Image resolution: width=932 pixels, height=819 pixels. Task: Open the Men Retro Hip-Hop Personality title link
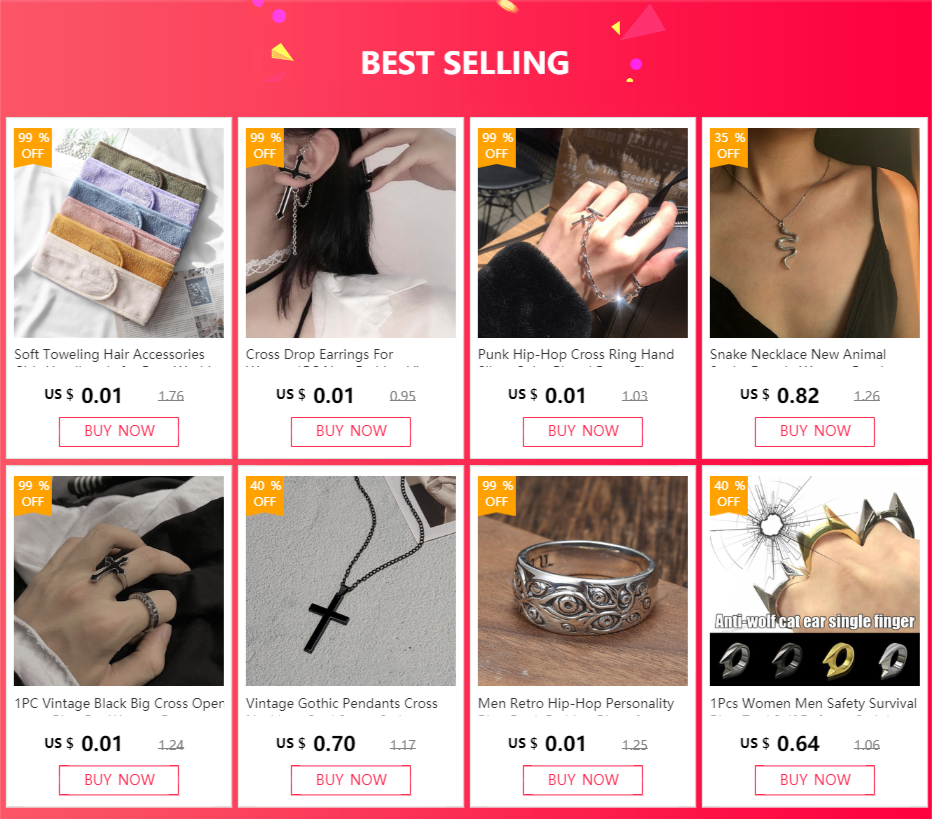576,704
